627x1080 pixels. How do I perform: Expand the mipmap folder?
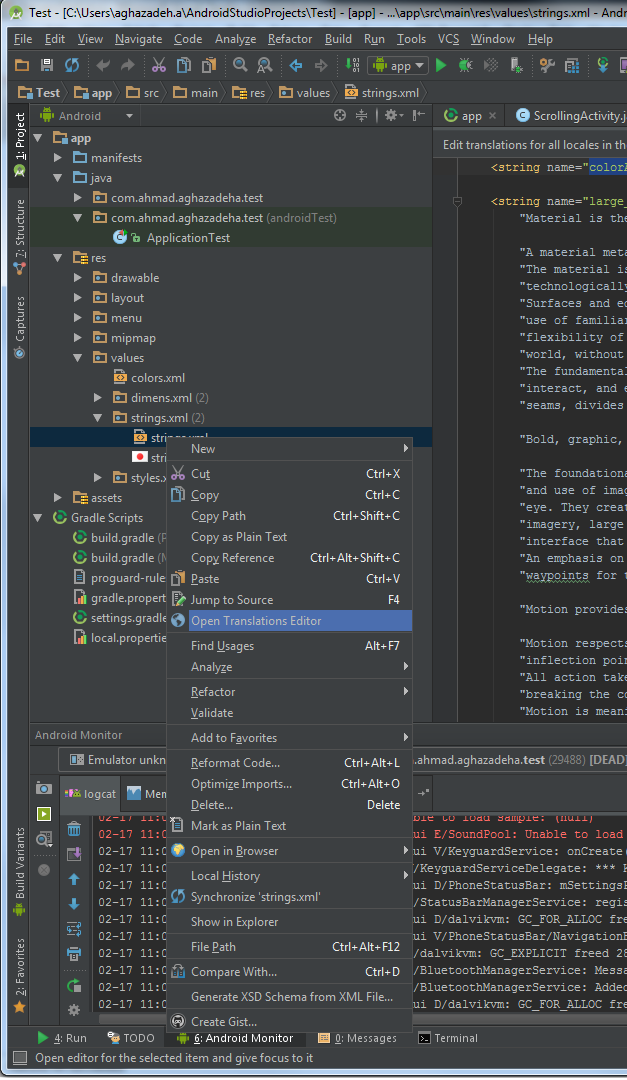point(78,338)
